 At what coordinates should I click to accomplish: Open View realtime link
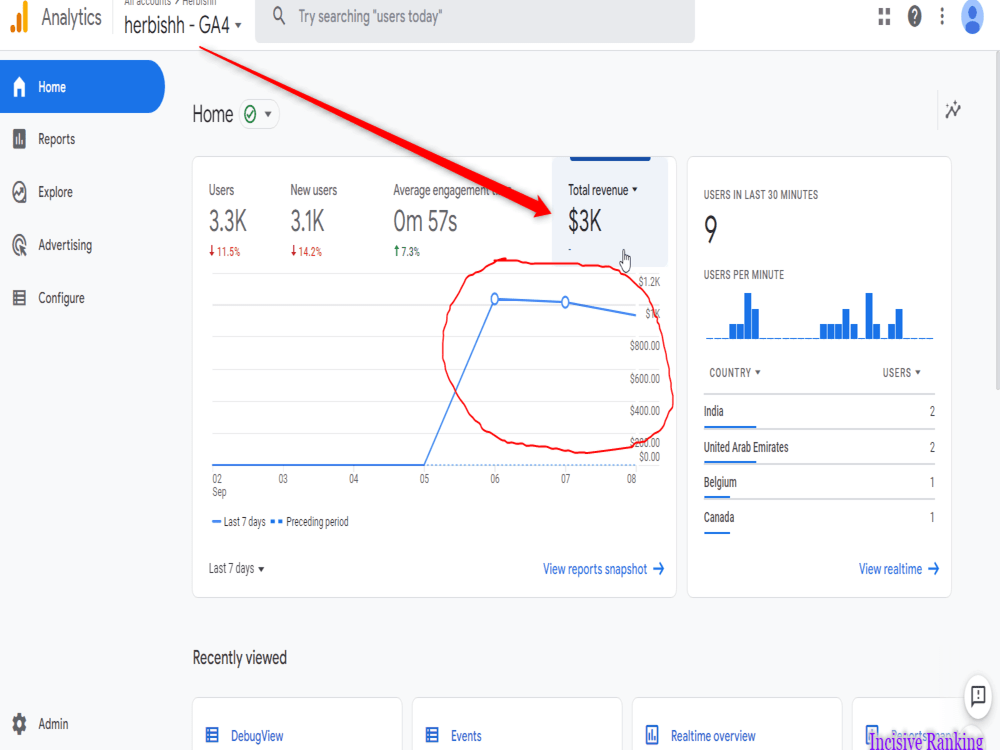pyautogui.click(x=899, y=569)
